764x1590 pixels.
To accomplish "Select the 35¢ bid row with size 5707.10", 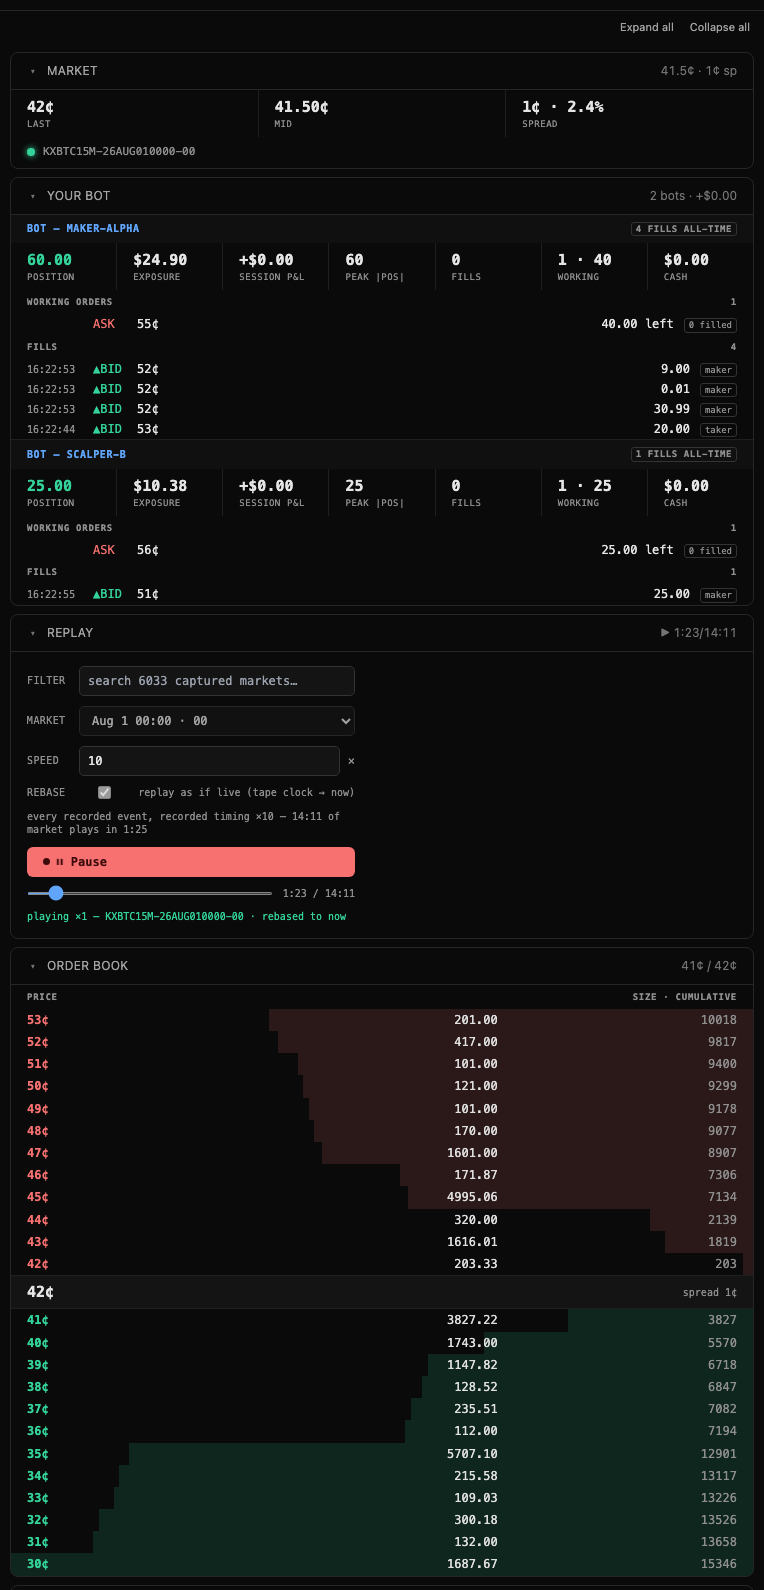I will tap(382, 1454).
